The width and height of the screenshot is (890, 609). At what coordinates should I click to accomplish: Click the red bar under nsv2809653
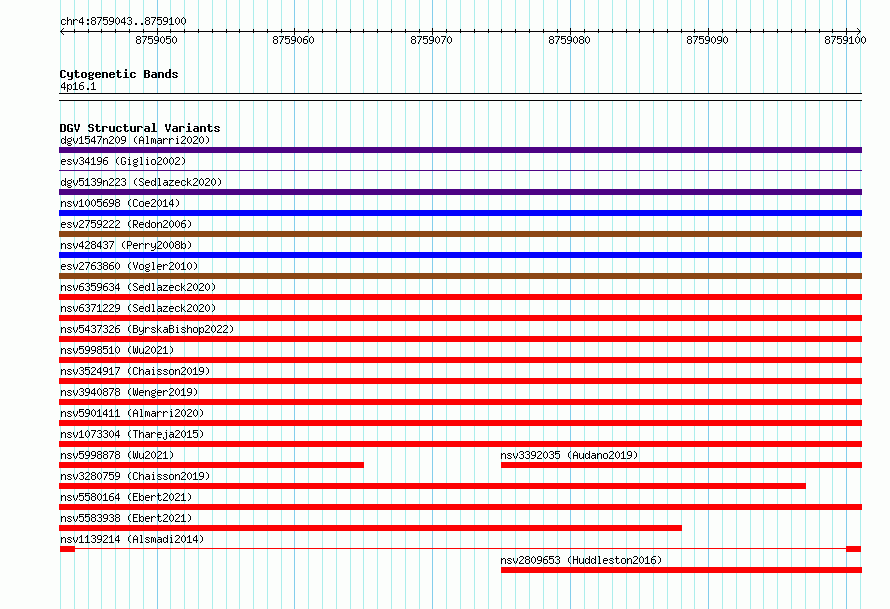click(681, 570)
